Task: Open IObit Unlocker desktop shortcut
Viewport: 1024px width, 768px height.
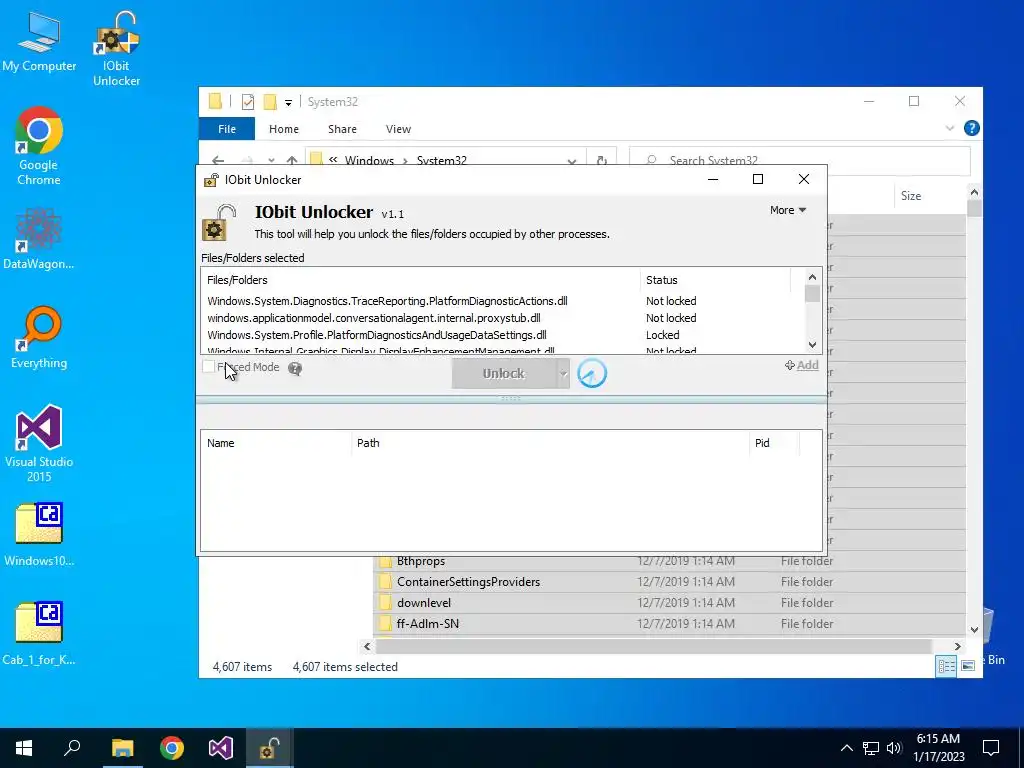Action: click(116, 49)
